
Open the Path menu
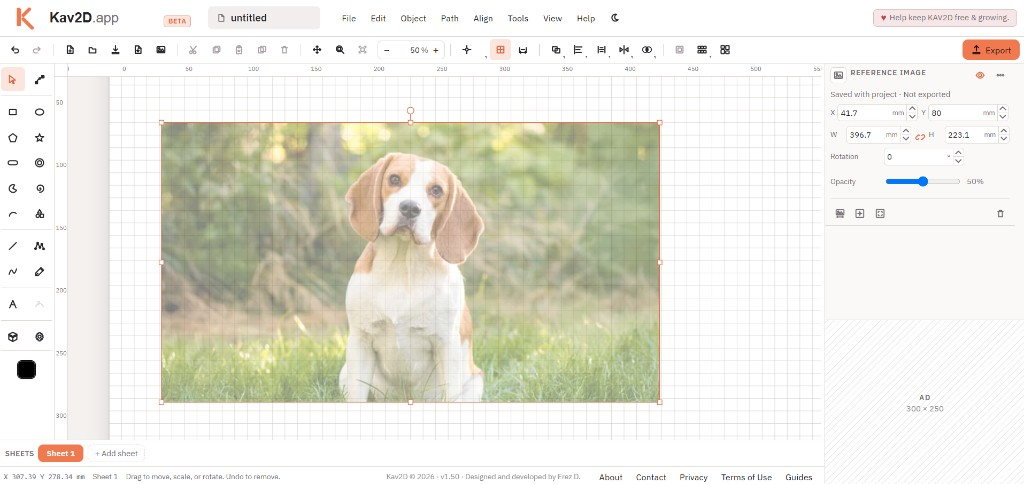tap(449, 18)
